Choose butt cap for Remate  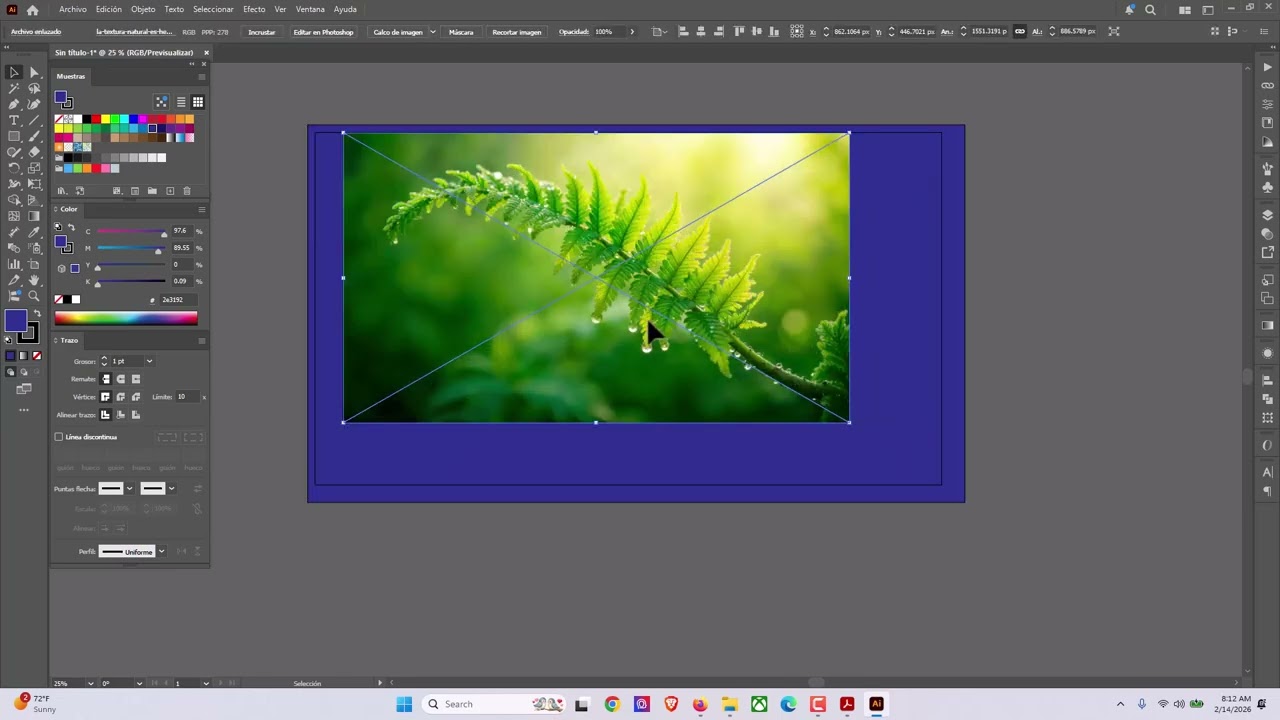(x=105, y=379)
